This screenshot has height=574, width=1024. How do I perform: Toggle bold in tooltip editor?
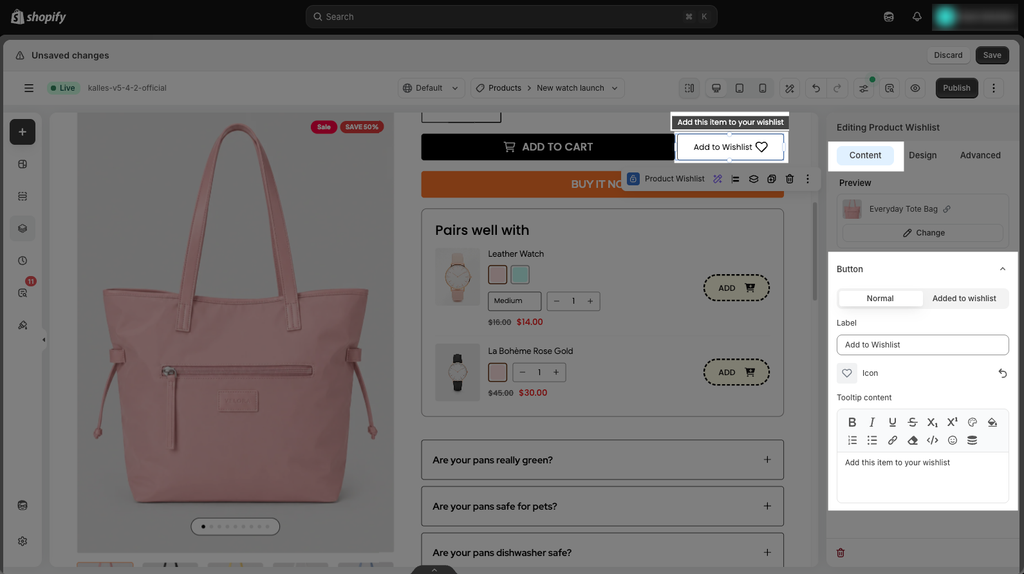(x=852, y=423)
